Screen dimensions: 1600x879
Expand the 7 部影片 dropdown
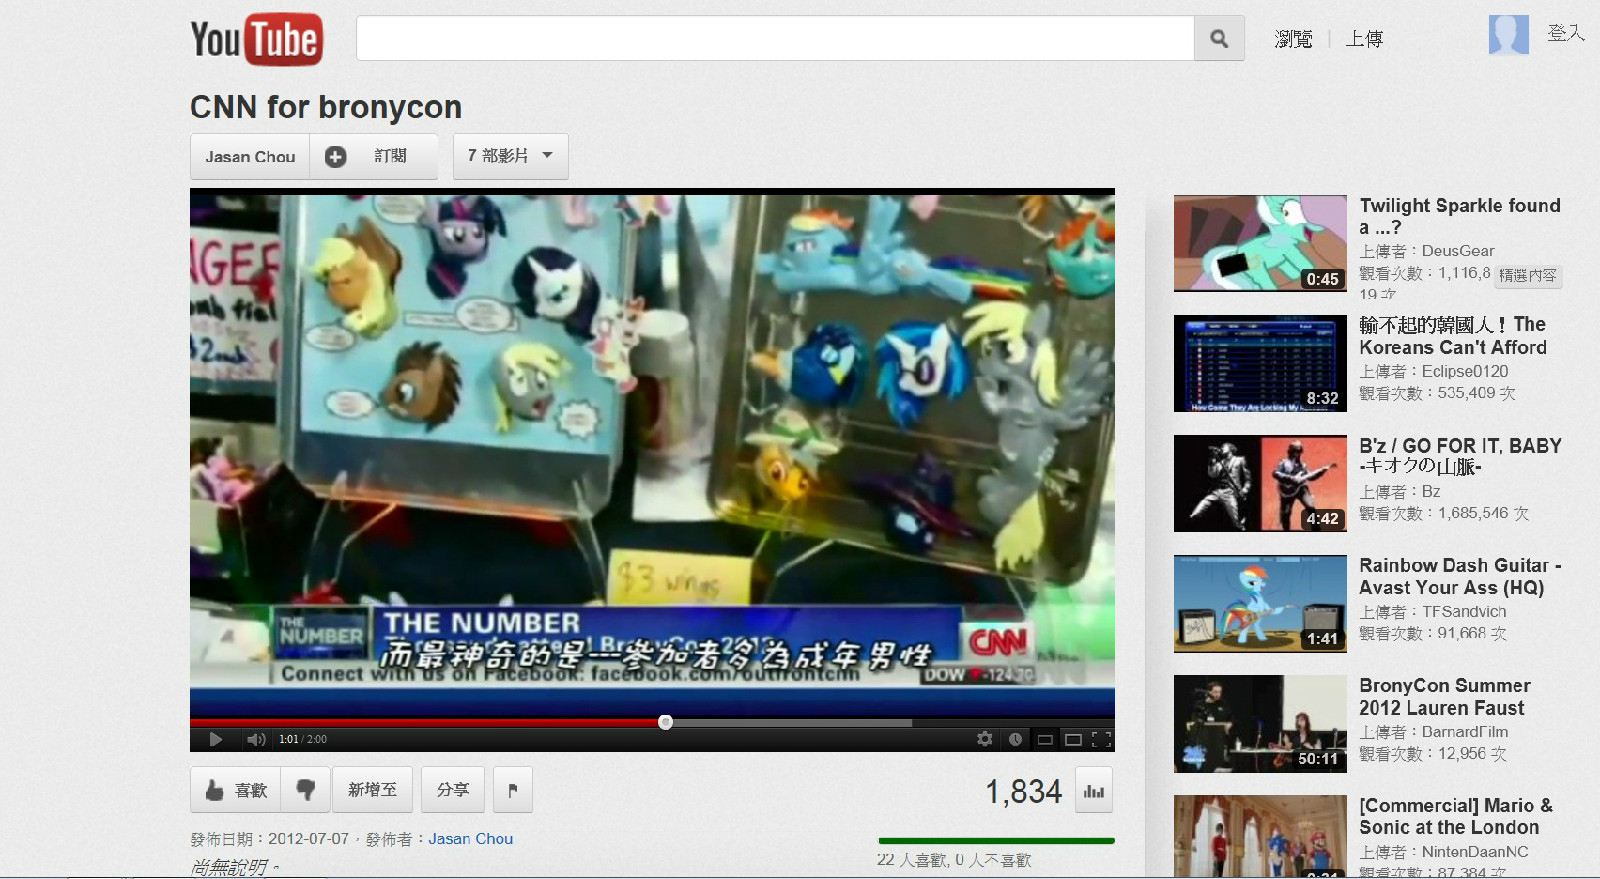[511, 156]
